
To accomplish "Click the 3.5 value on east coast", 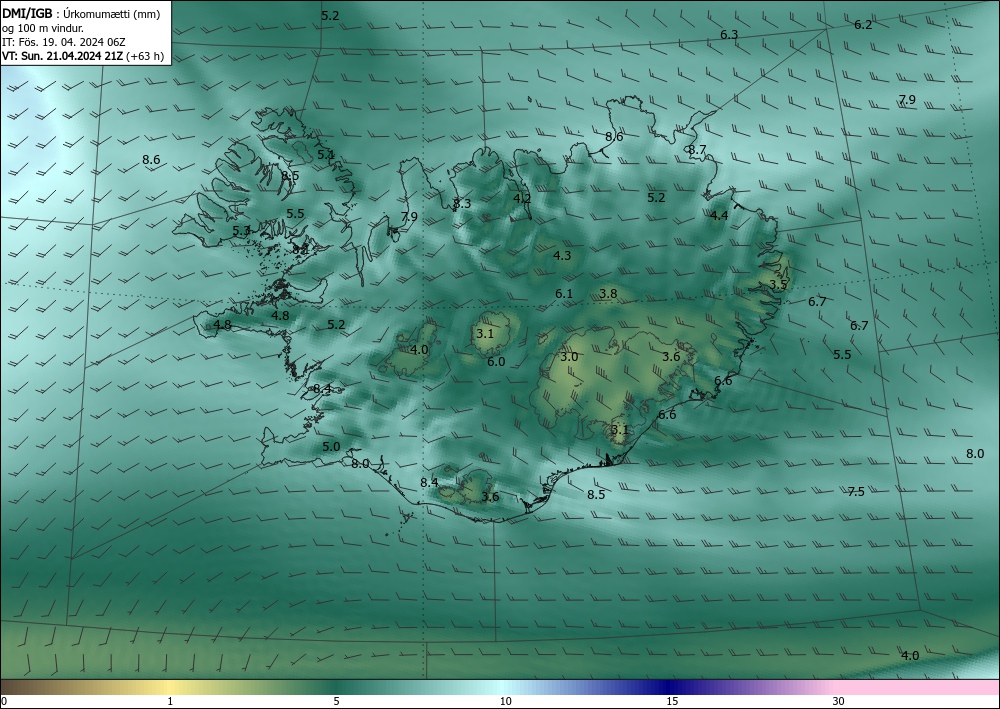I will coord(778,284).
